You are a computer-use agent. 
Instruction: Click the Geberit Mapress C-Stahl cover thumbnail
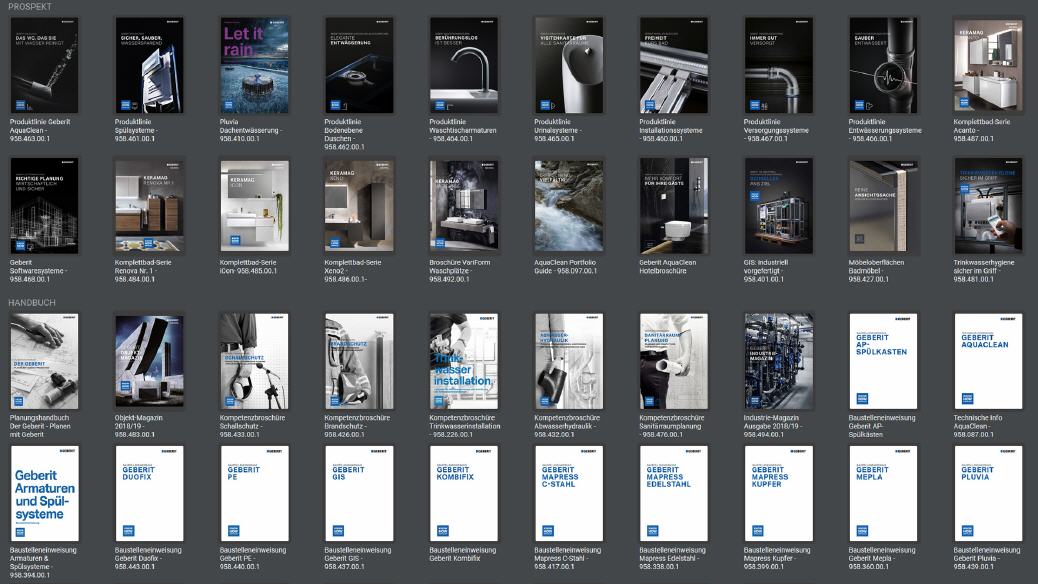pyautogui.click(x=569, y=494)
